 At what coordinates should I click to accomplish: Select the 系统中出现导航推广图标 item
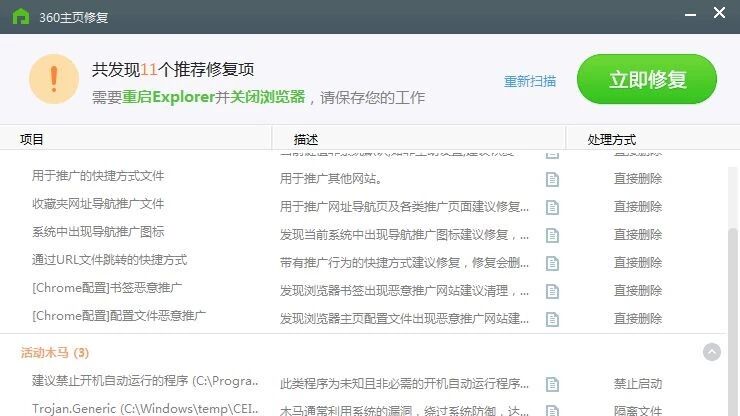coord(98,231)
